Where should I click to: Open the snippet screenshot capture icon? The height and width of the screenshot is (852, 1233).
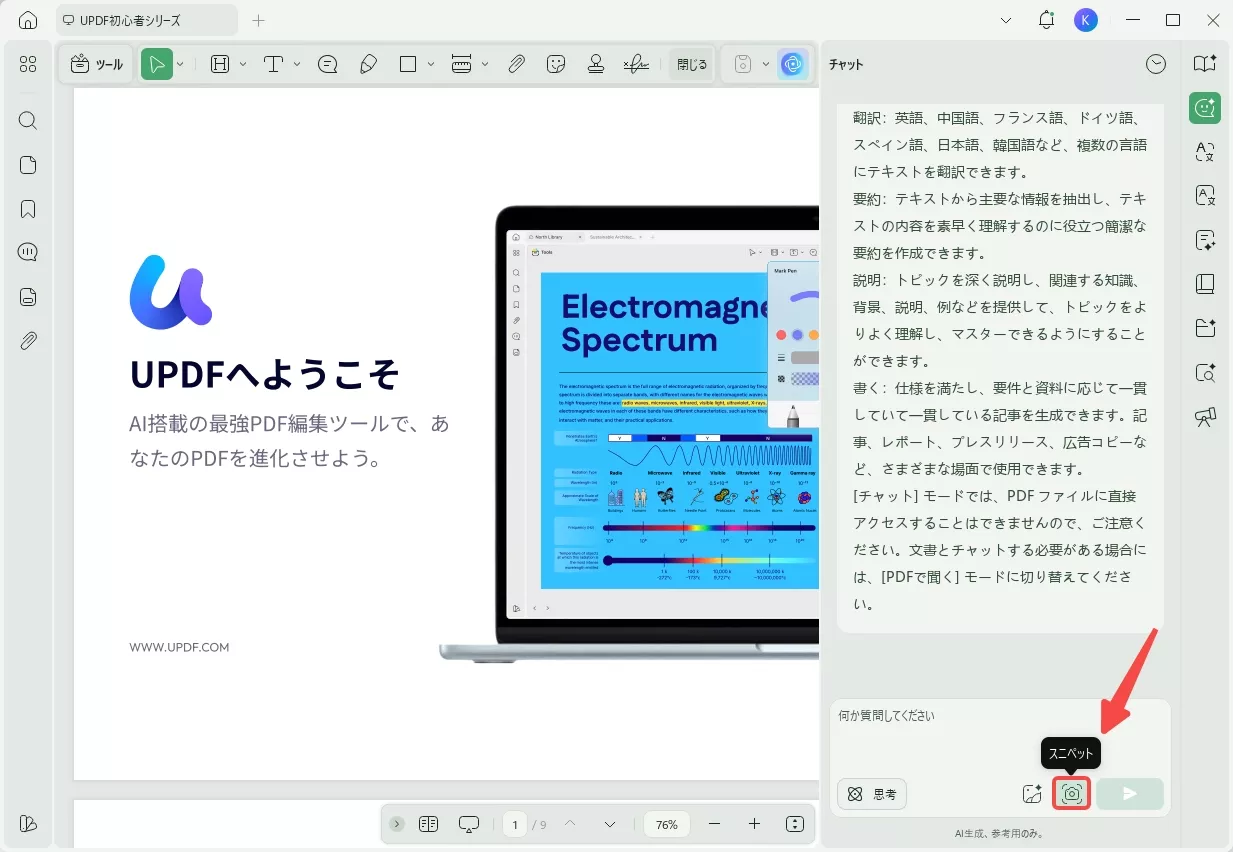pyautogui.click(x=1071, y=793)
